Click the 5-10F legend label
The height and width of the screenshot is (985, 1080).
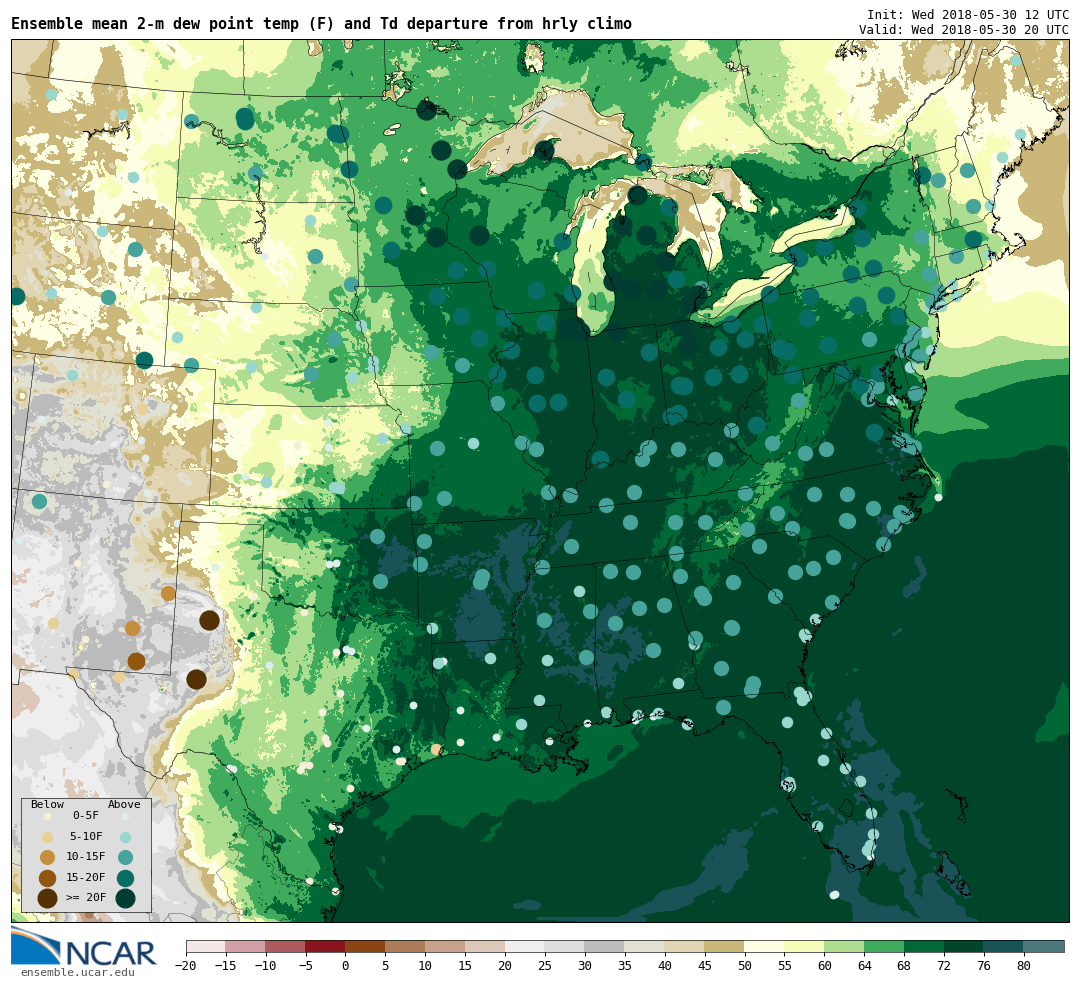[x=86, y=836]
